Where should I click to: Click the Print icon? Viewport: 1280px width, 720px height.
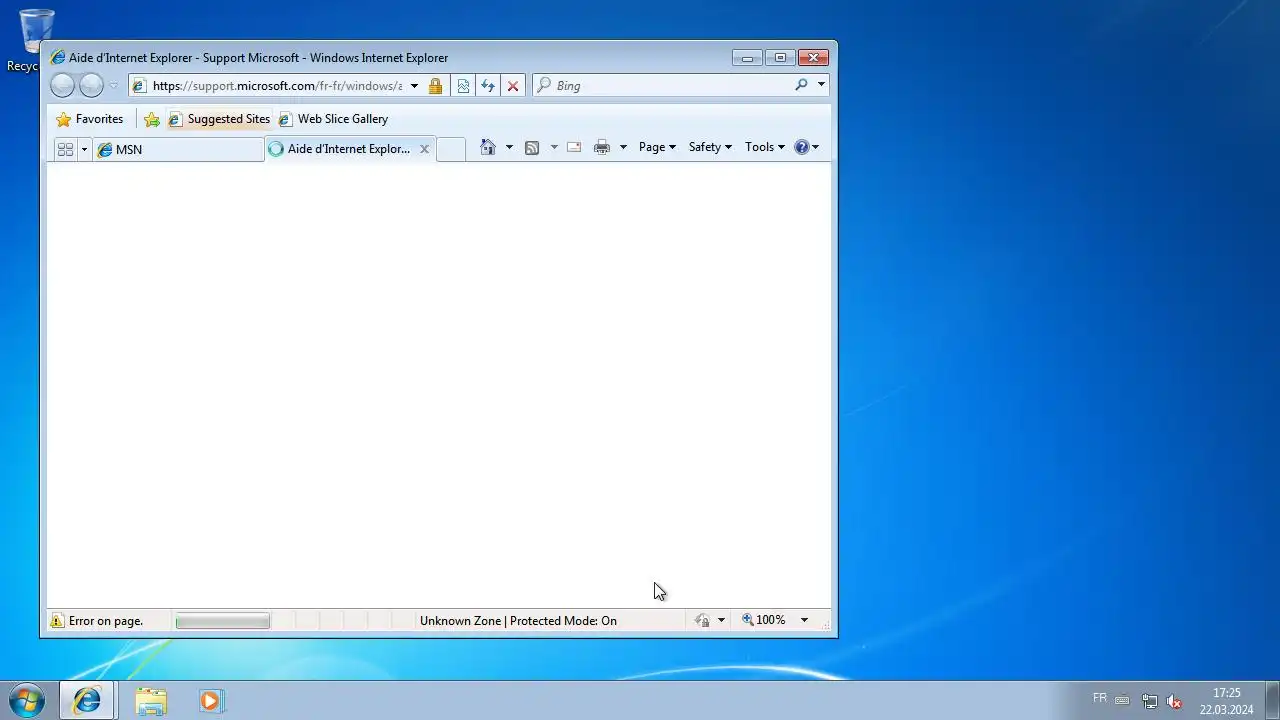click(601, 147)
